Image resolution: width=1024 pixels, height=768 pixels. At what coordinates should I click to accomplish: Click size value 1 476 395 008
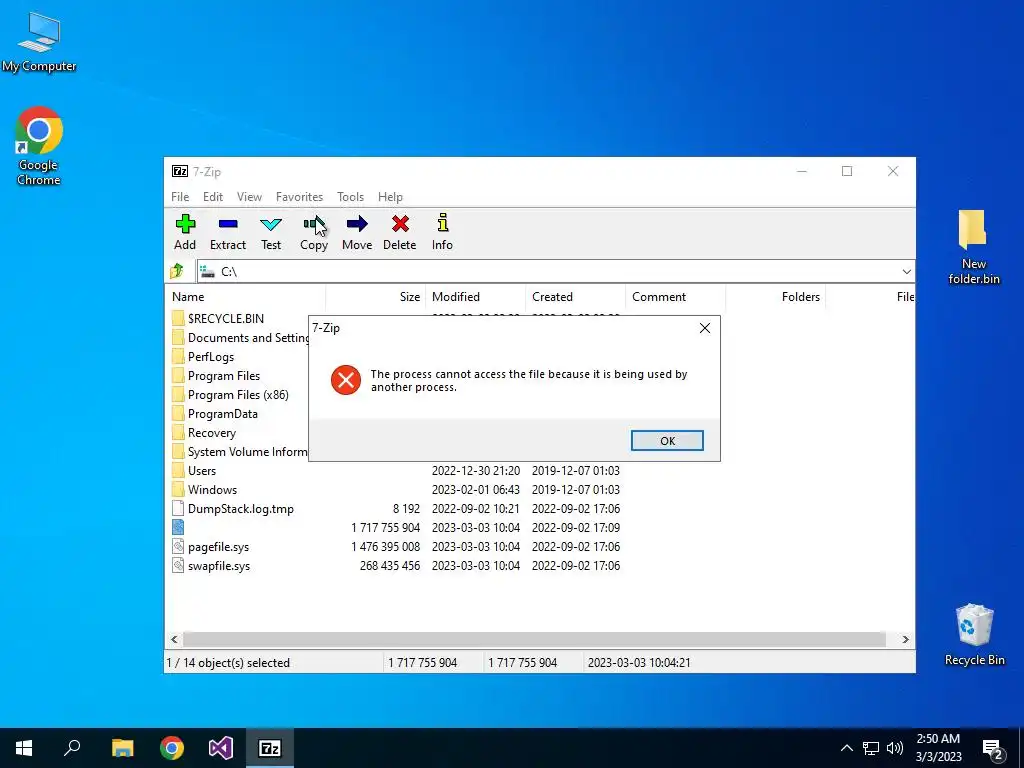[385, 547]
